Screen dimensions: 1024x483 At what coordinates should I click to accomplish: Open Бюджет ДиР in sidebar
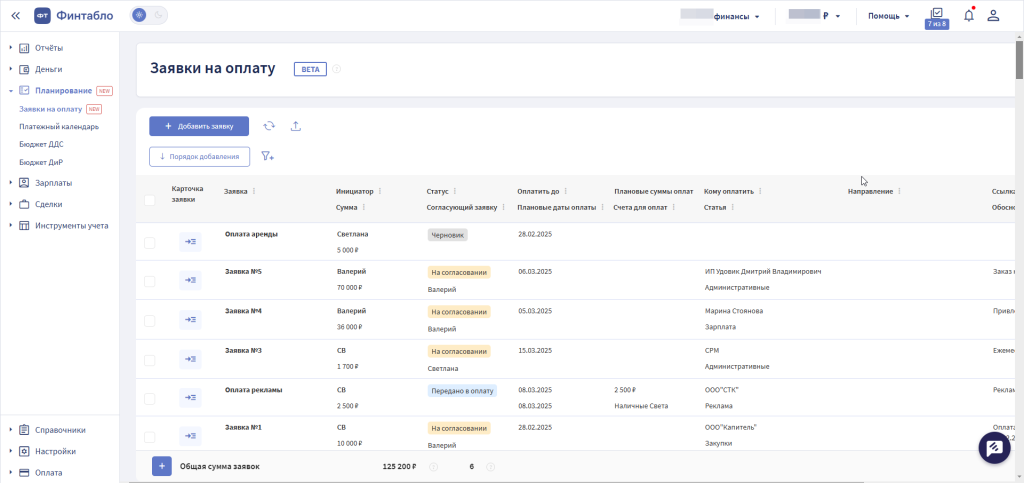[41, 162]
